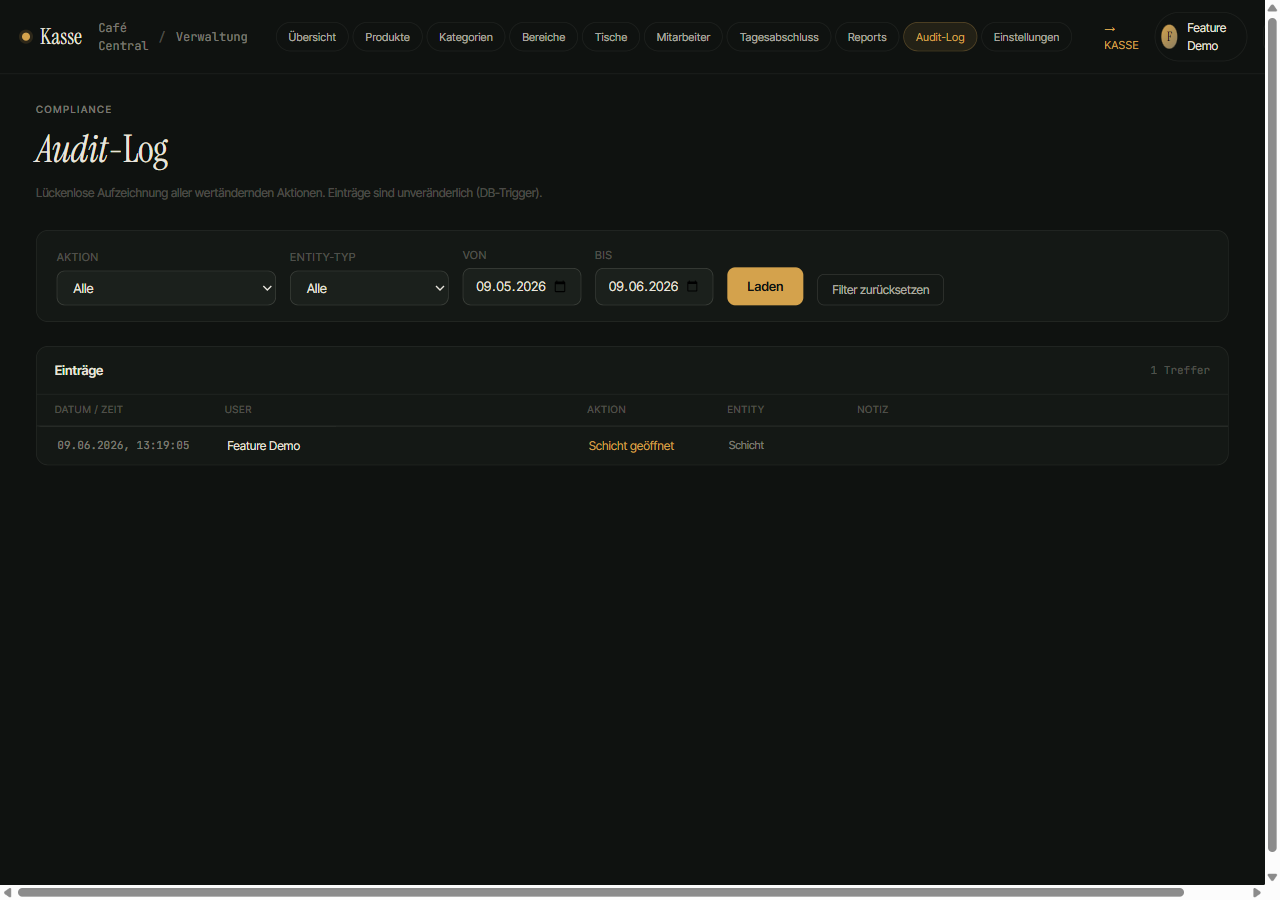Open the Übersicht tab
1280x900 pixels.
pyautogui.click(x=312, y=37)
